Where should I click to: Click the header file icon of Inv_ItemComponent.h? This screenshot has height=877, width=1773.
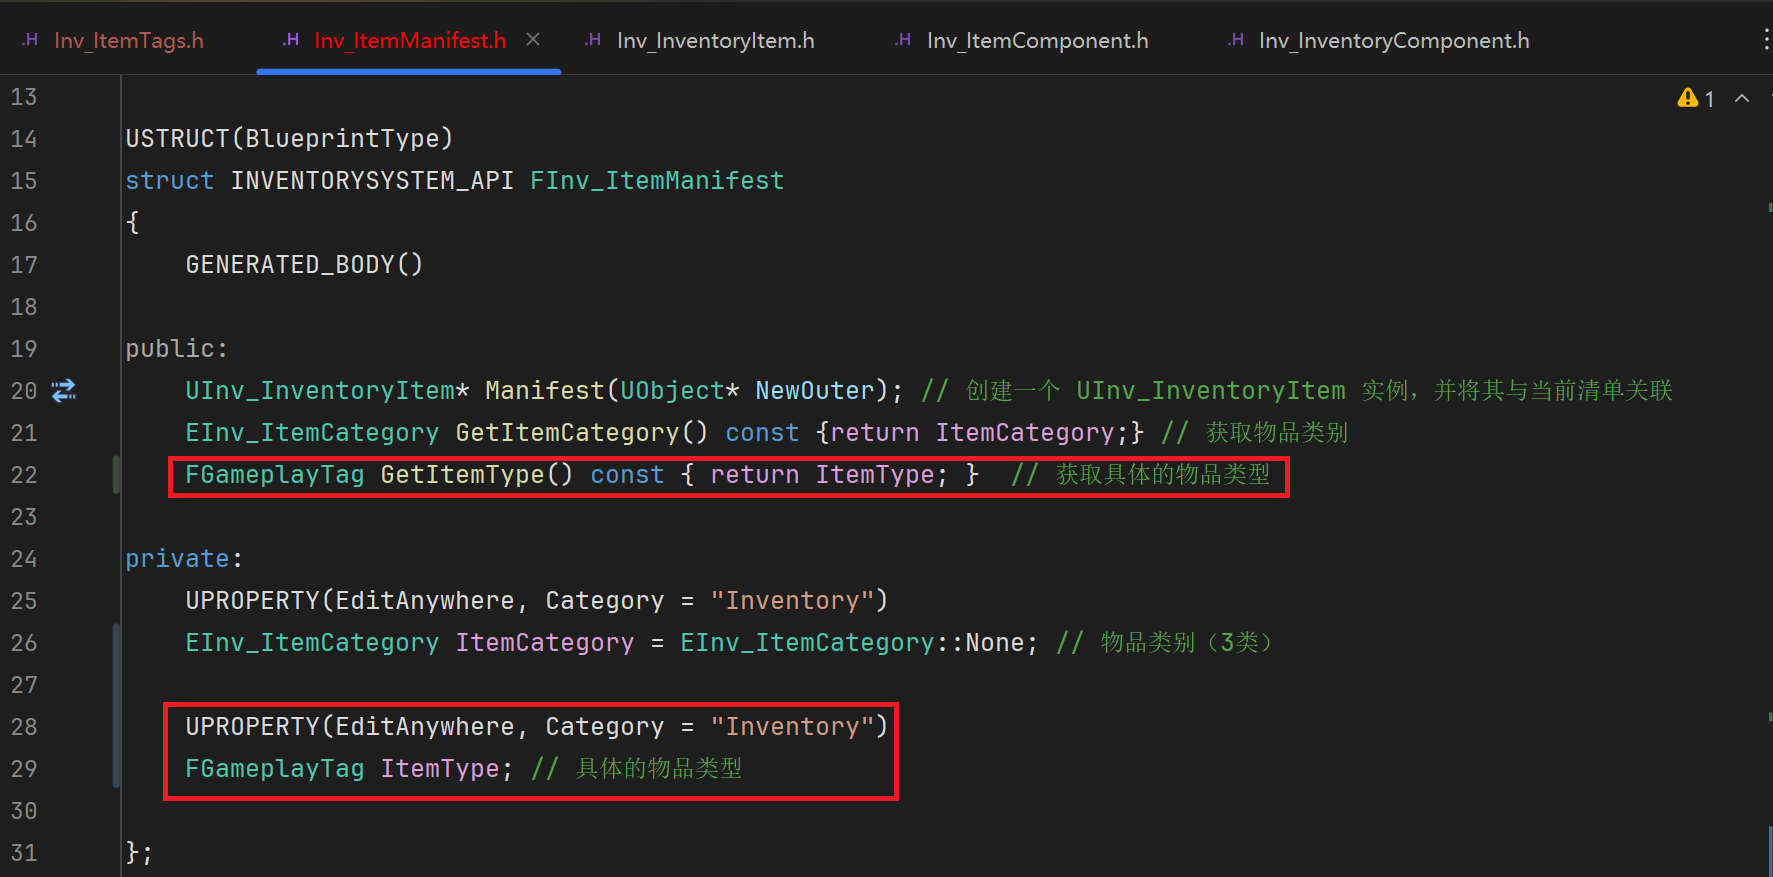(x=903, y=40)
